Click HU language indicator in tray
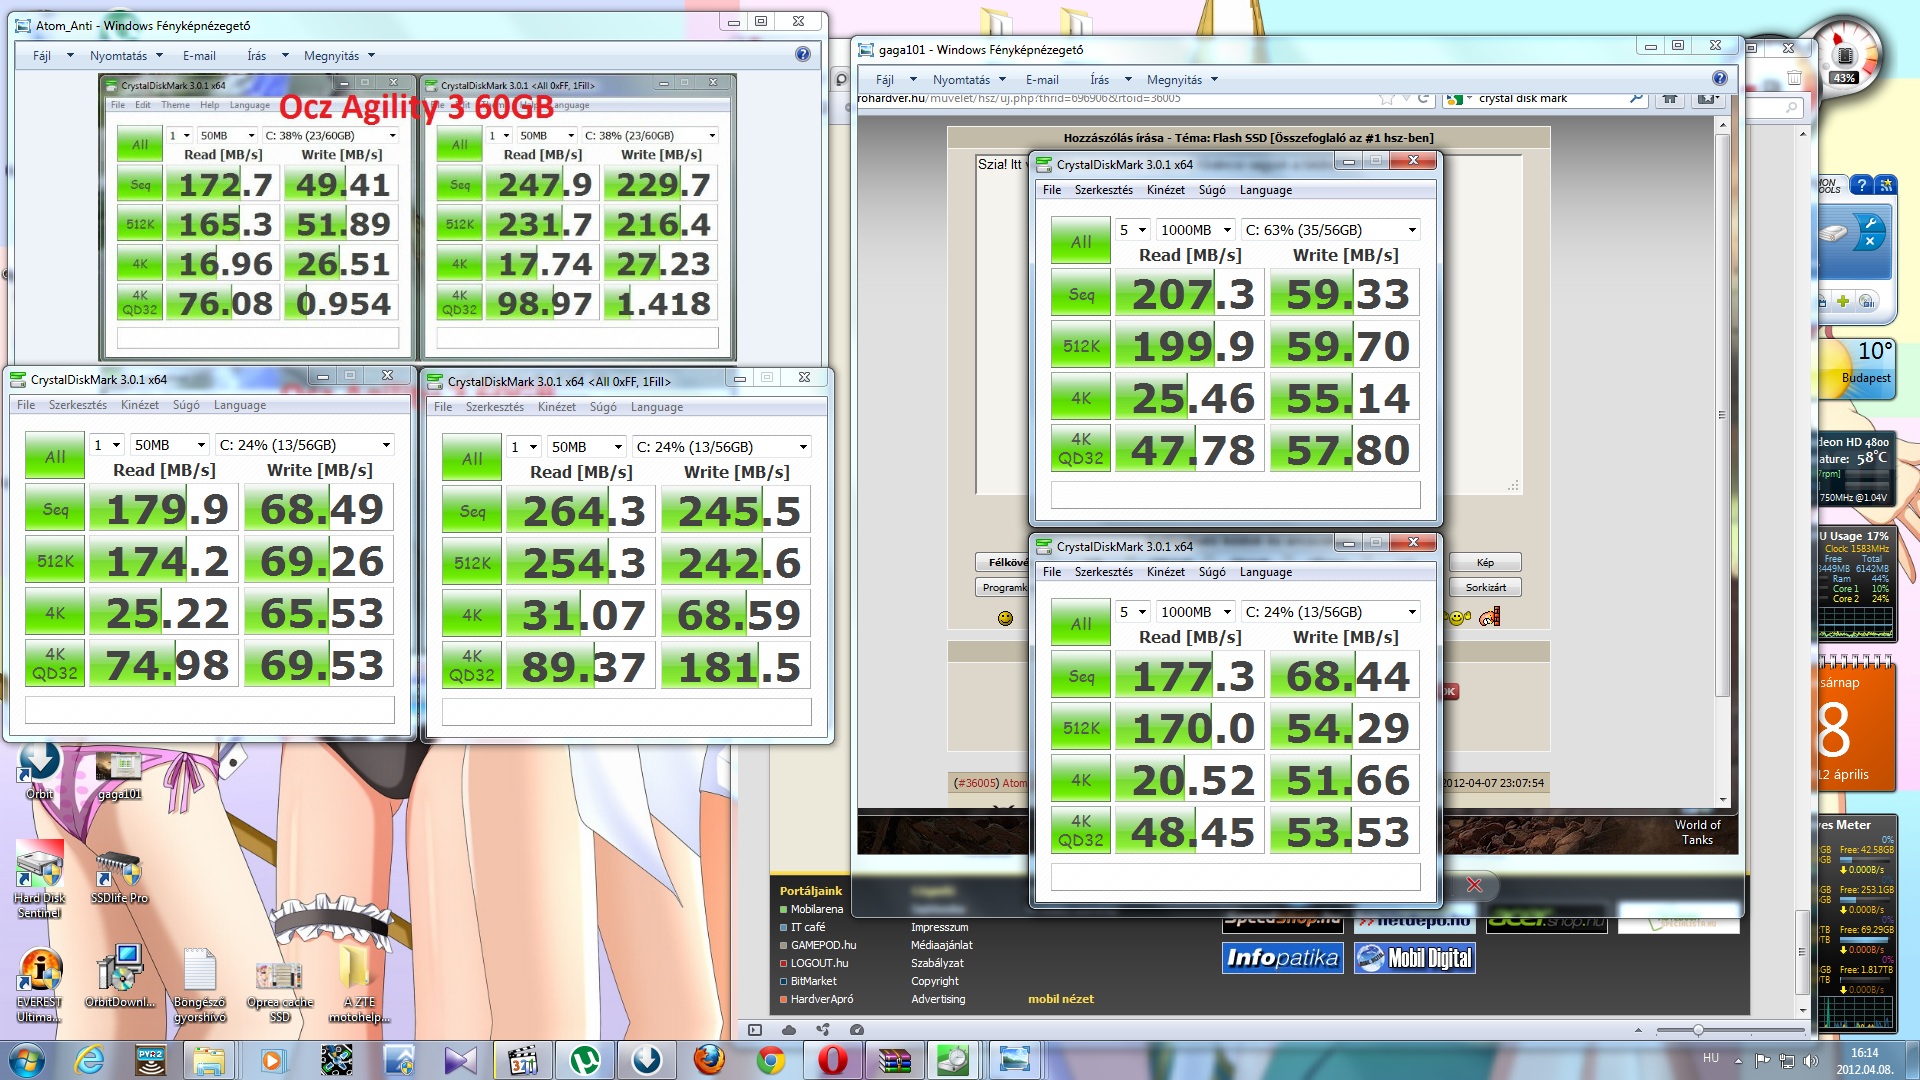This screenshot has width=1920, height=1080. 1711,1058
